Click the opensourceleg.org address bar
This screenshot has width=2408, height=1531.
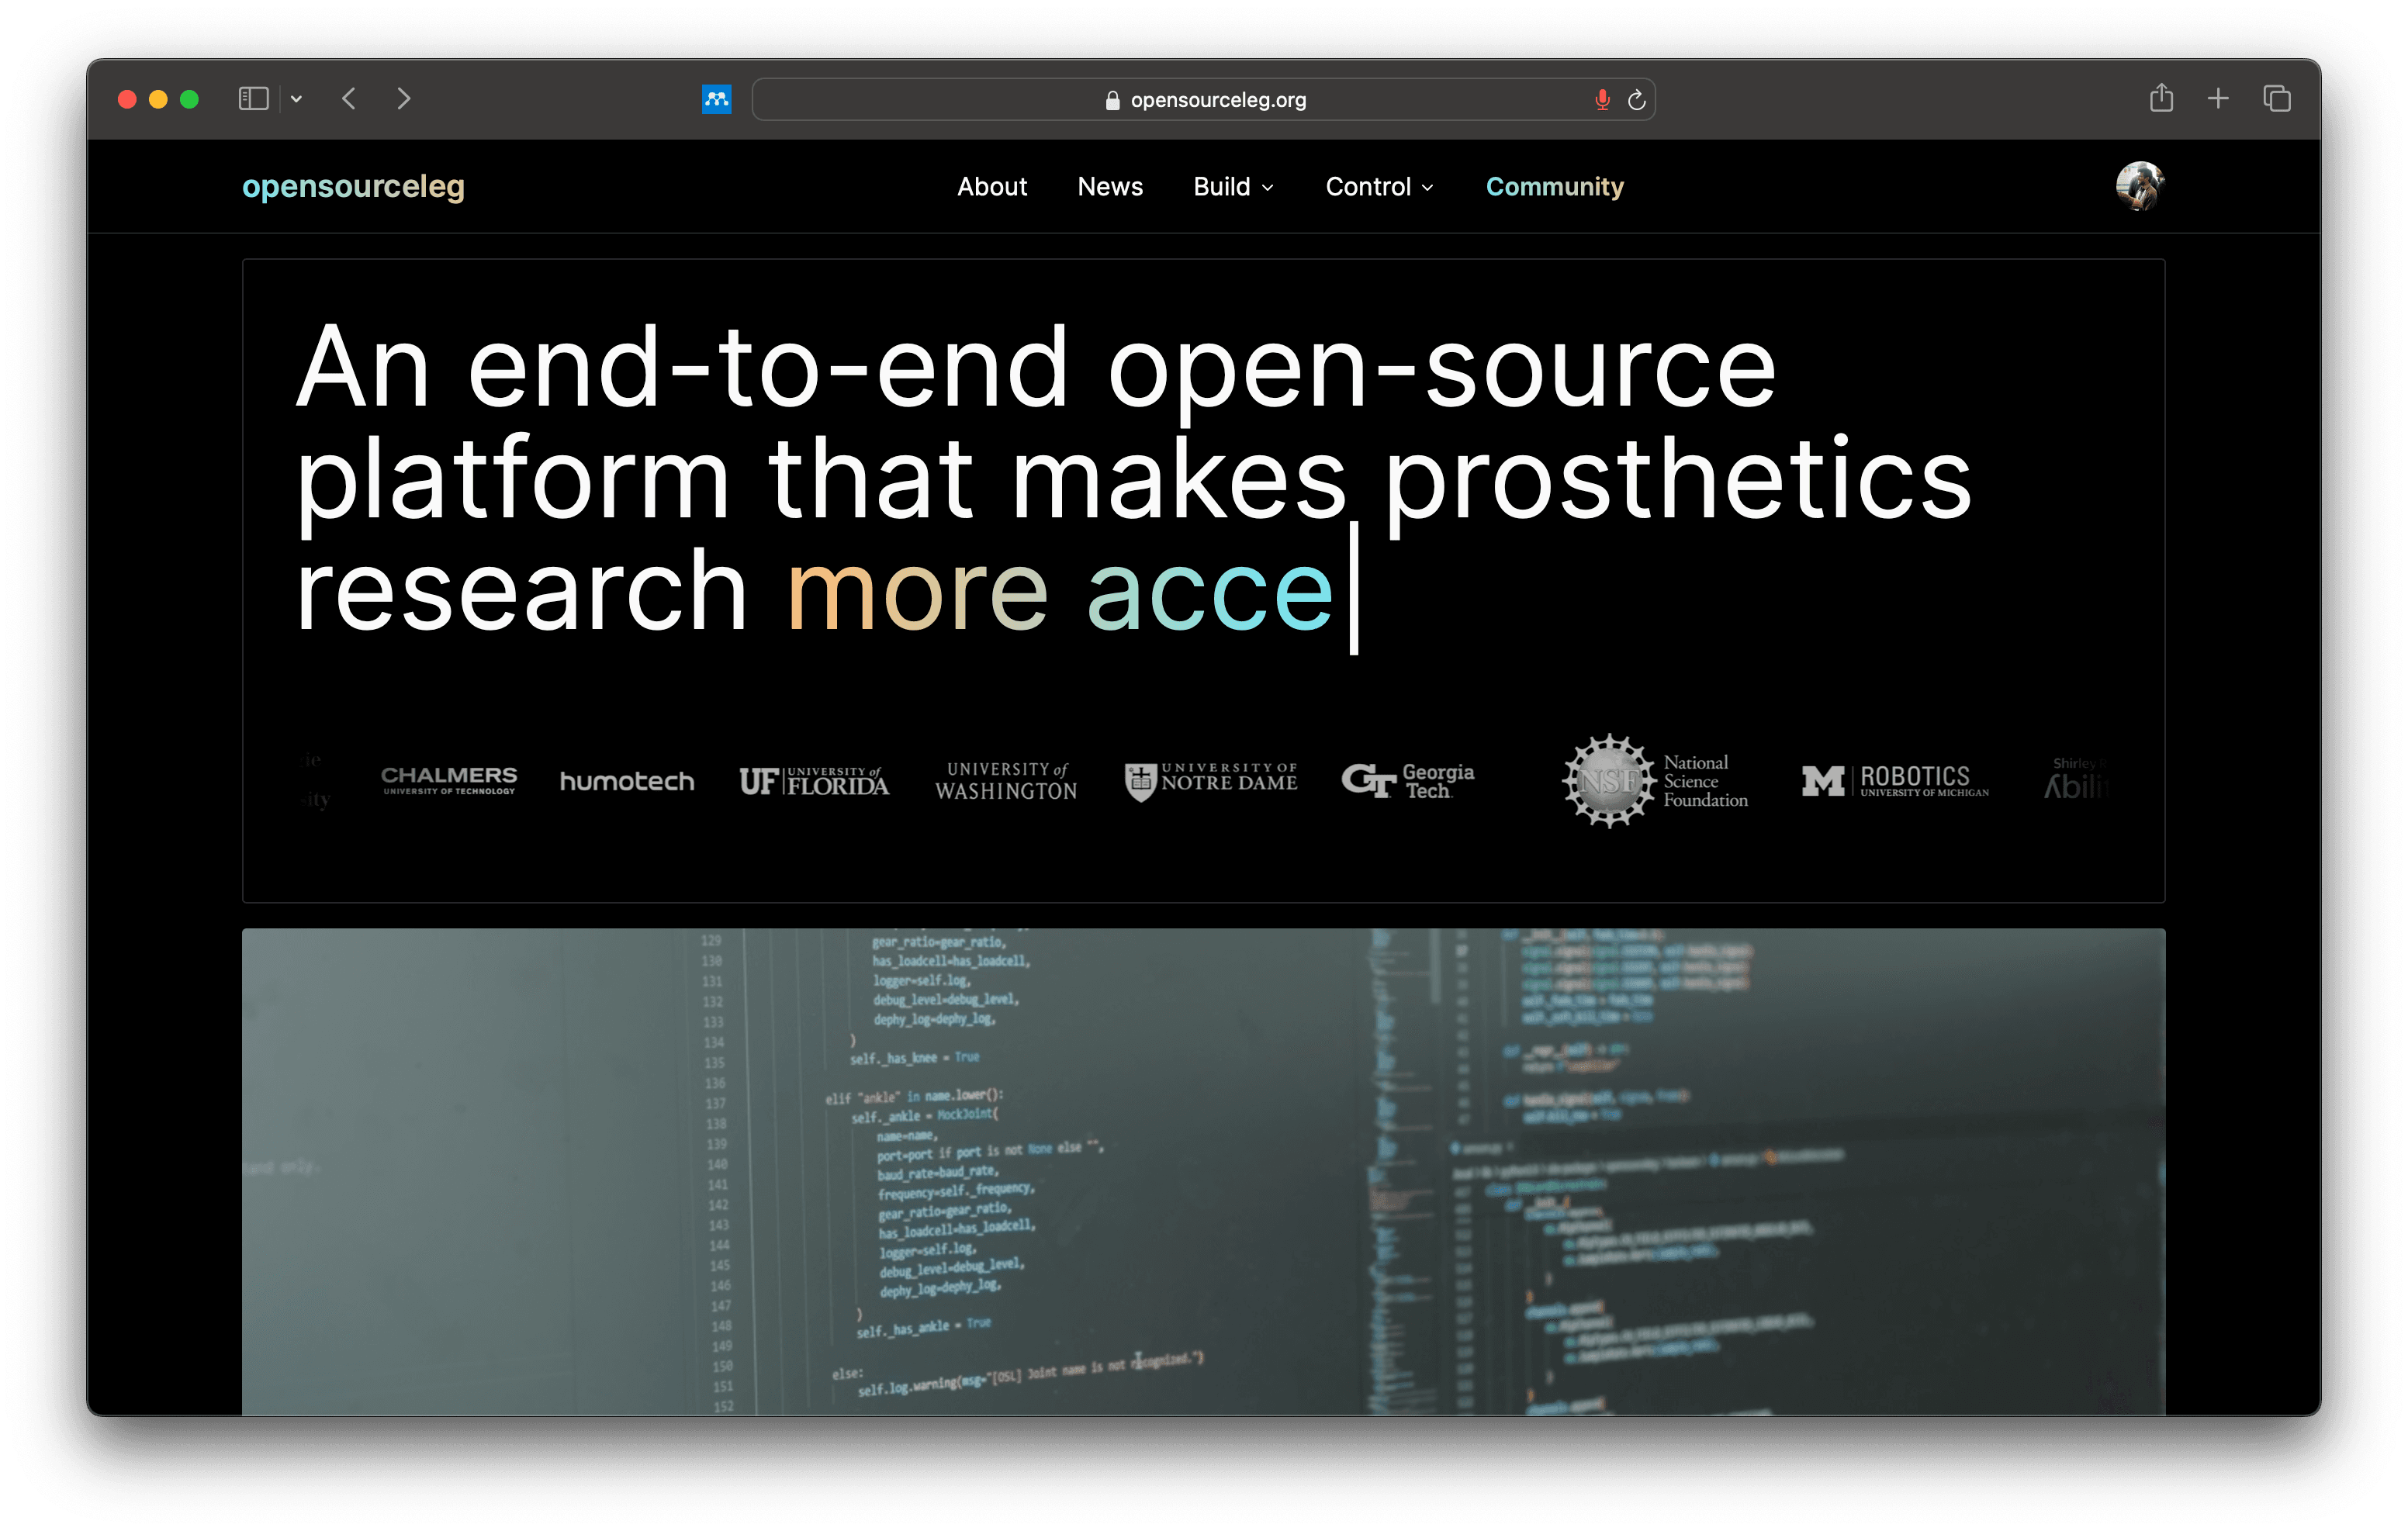[1203, 100]
